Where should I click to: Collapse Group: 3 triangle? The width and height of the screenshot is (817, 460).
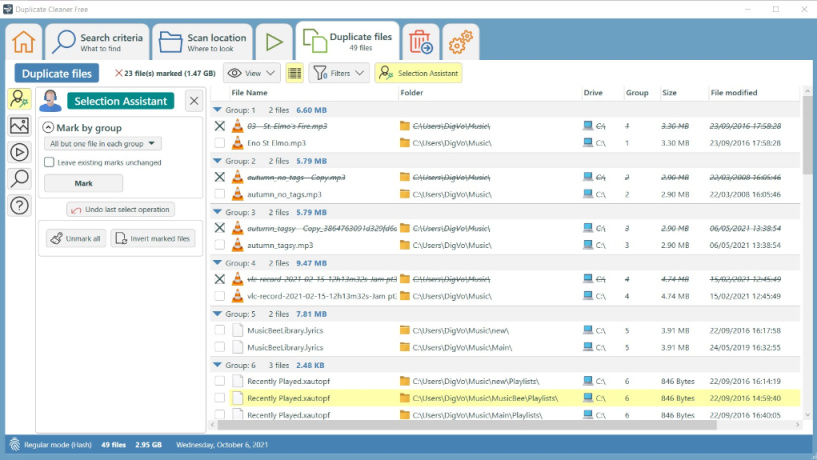pos(217,212)
